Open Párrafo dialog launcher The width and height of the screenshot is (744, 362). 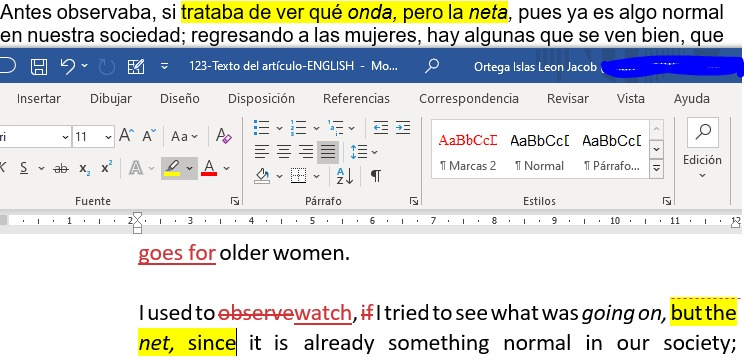413,201
